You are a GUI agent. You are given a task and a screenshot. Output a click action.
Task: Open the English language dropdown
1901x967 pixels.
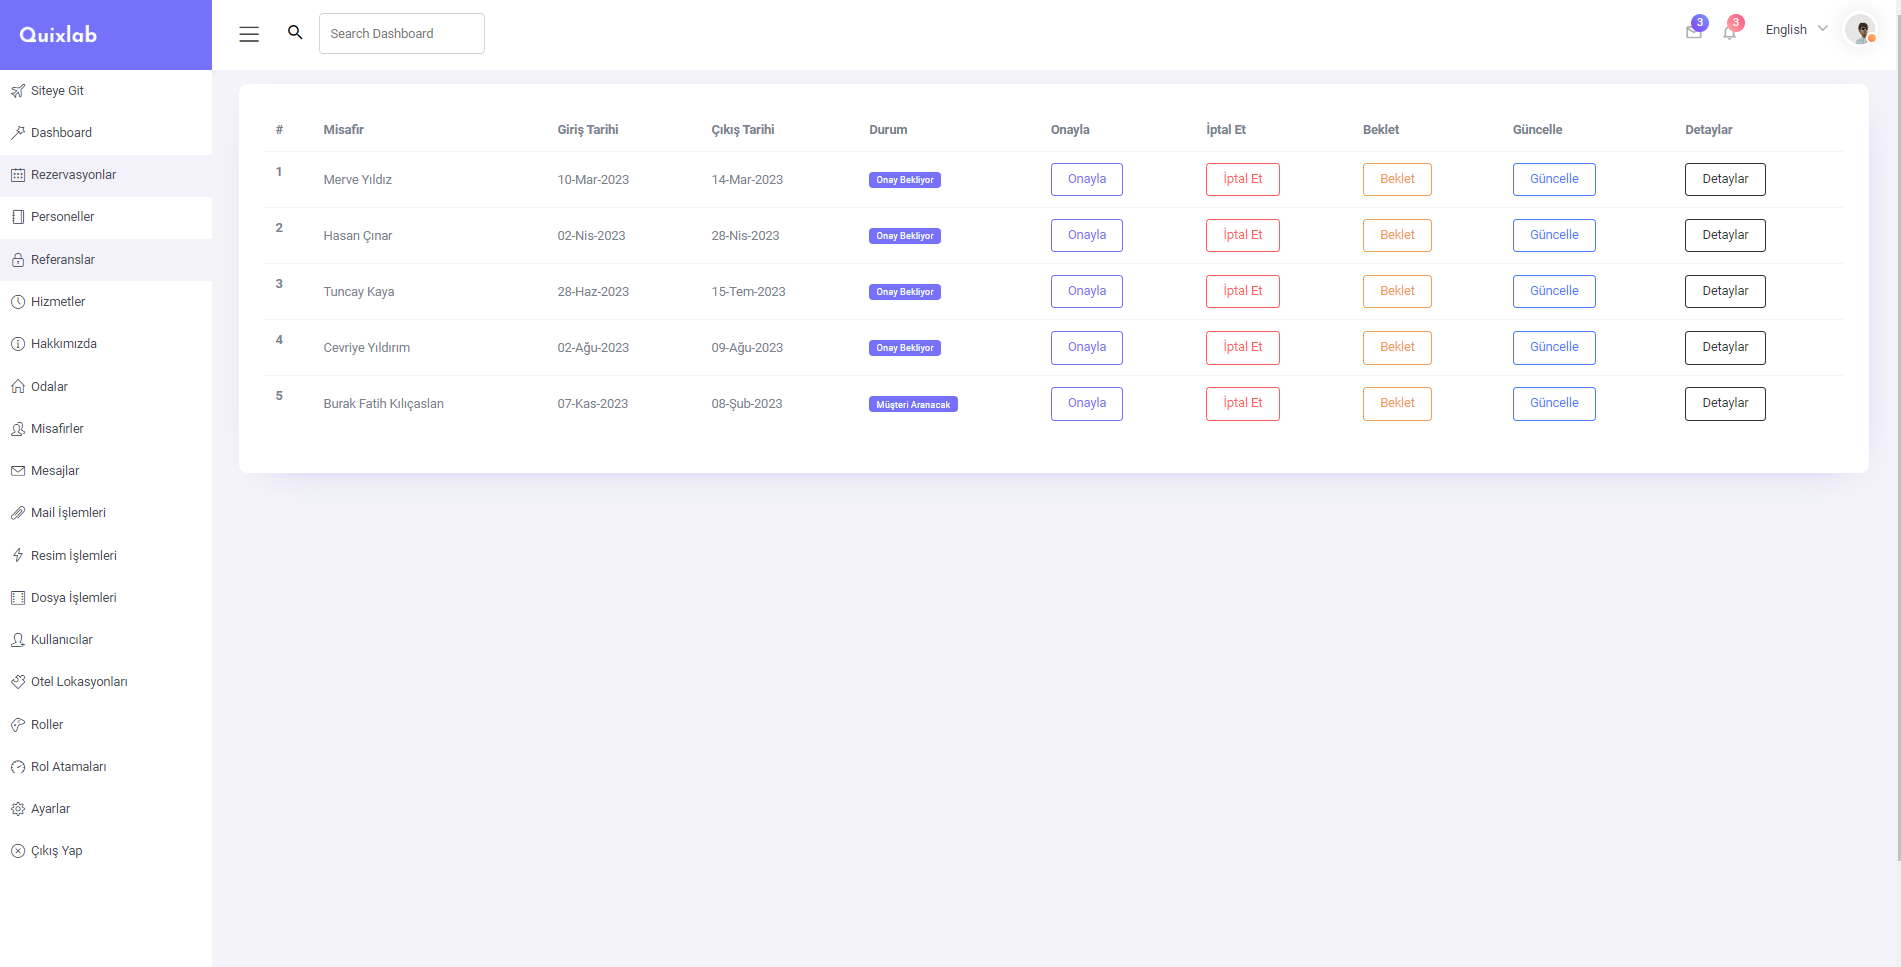[1796, 30]
